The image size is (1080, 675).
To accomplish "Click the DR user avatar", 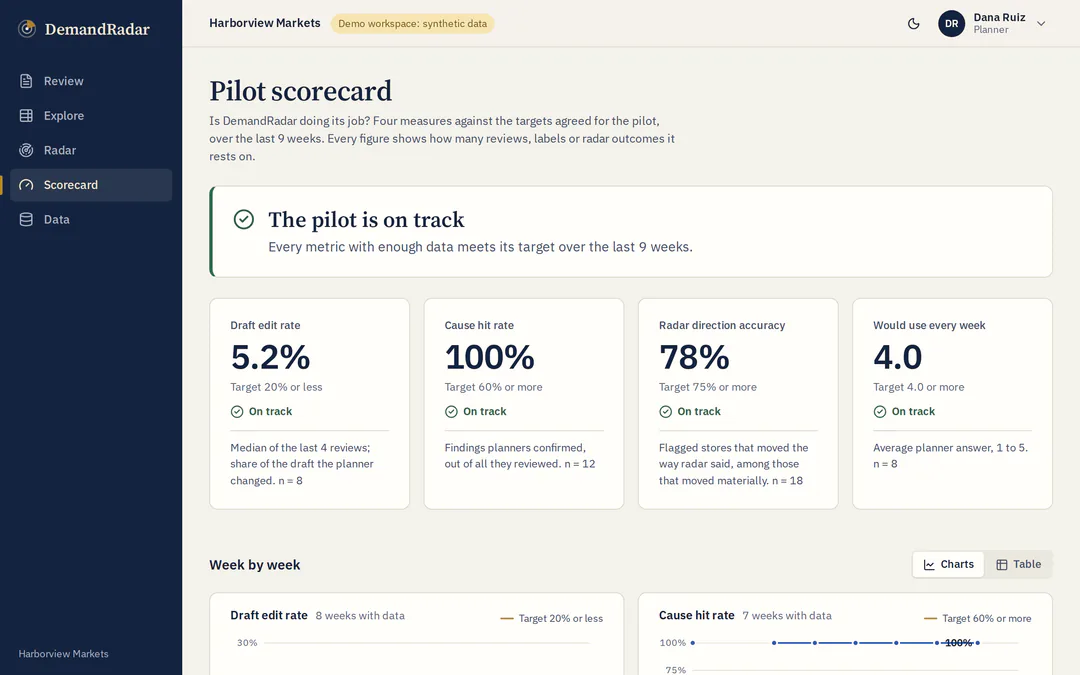I will [951, 23].
